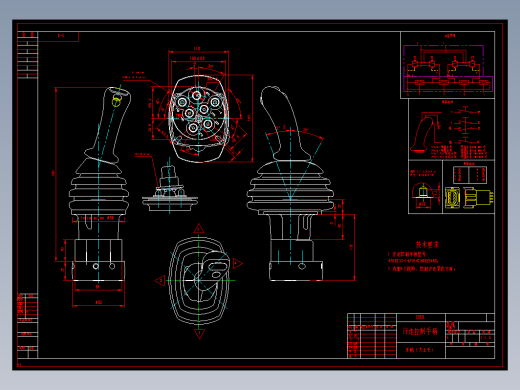Image resolution: width=520 pixels, height=390 pixels.
Task: Click the 118 width dimension above top view
Action: (x=197, y=49)
